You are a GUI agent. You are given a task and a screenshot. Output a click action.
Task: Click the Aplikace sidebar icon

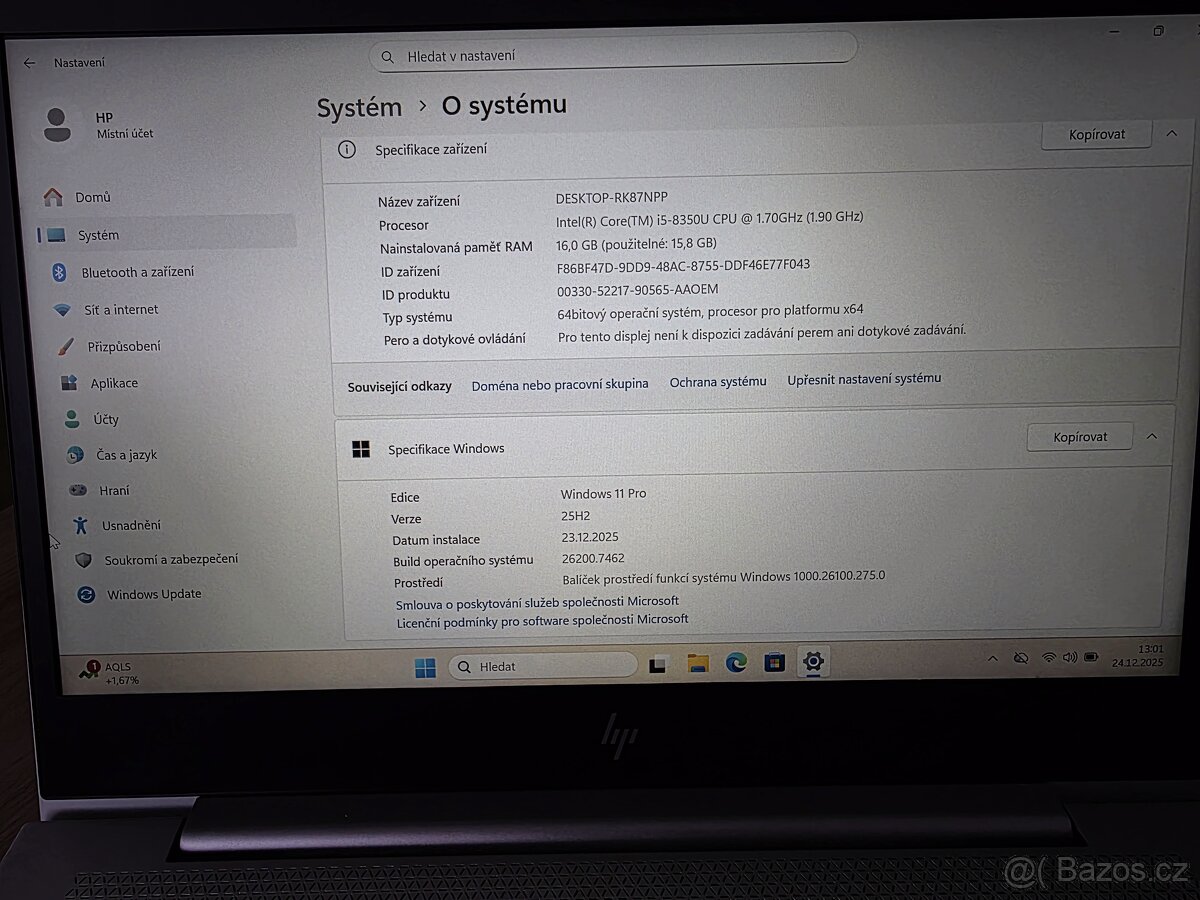click(x=71, y=382)
